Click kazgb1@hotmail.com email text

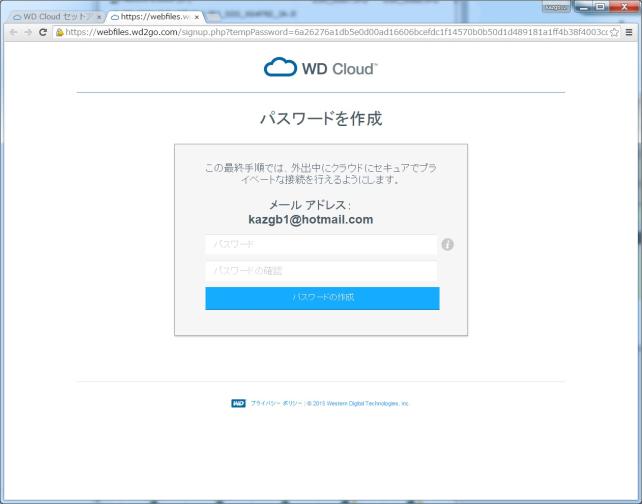pos(311,219)
